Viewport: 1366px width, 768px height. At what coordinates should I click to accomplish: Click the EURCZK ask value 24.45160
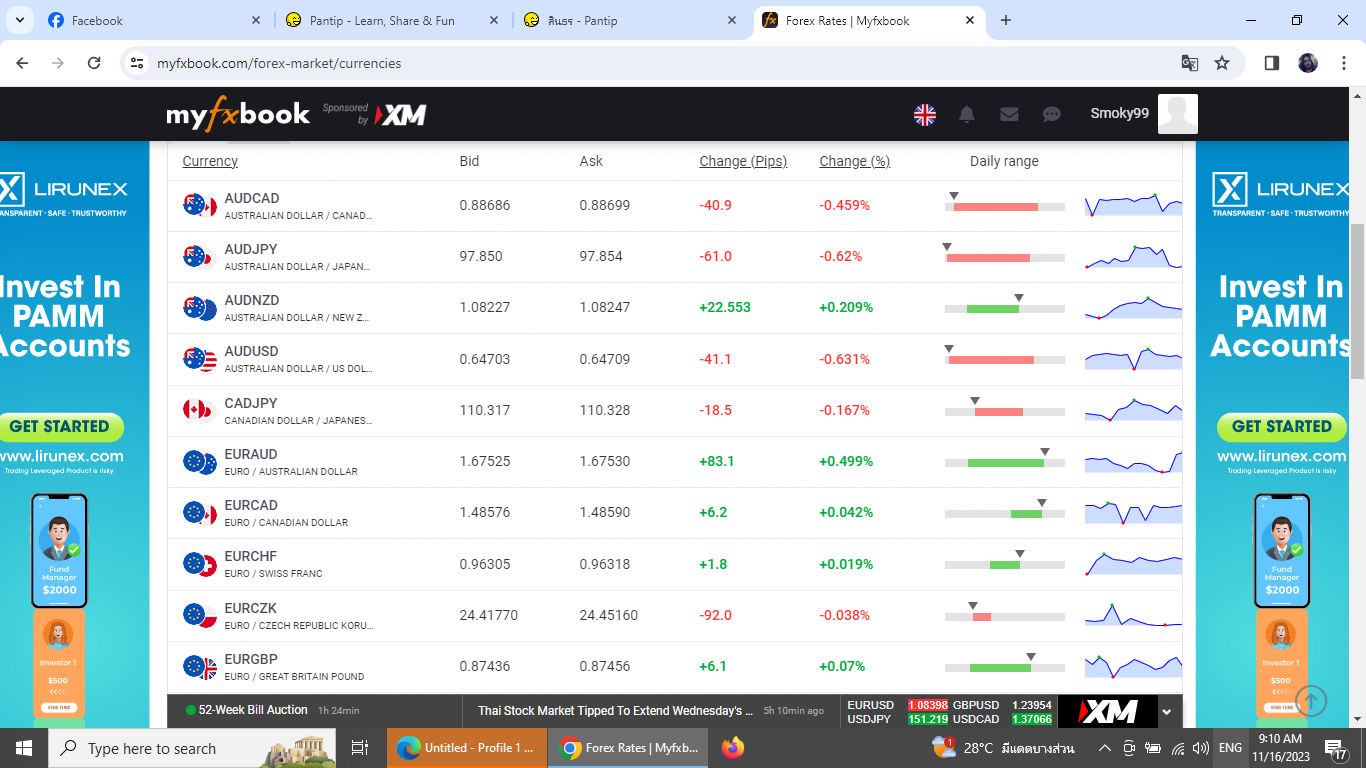point(608,615)
